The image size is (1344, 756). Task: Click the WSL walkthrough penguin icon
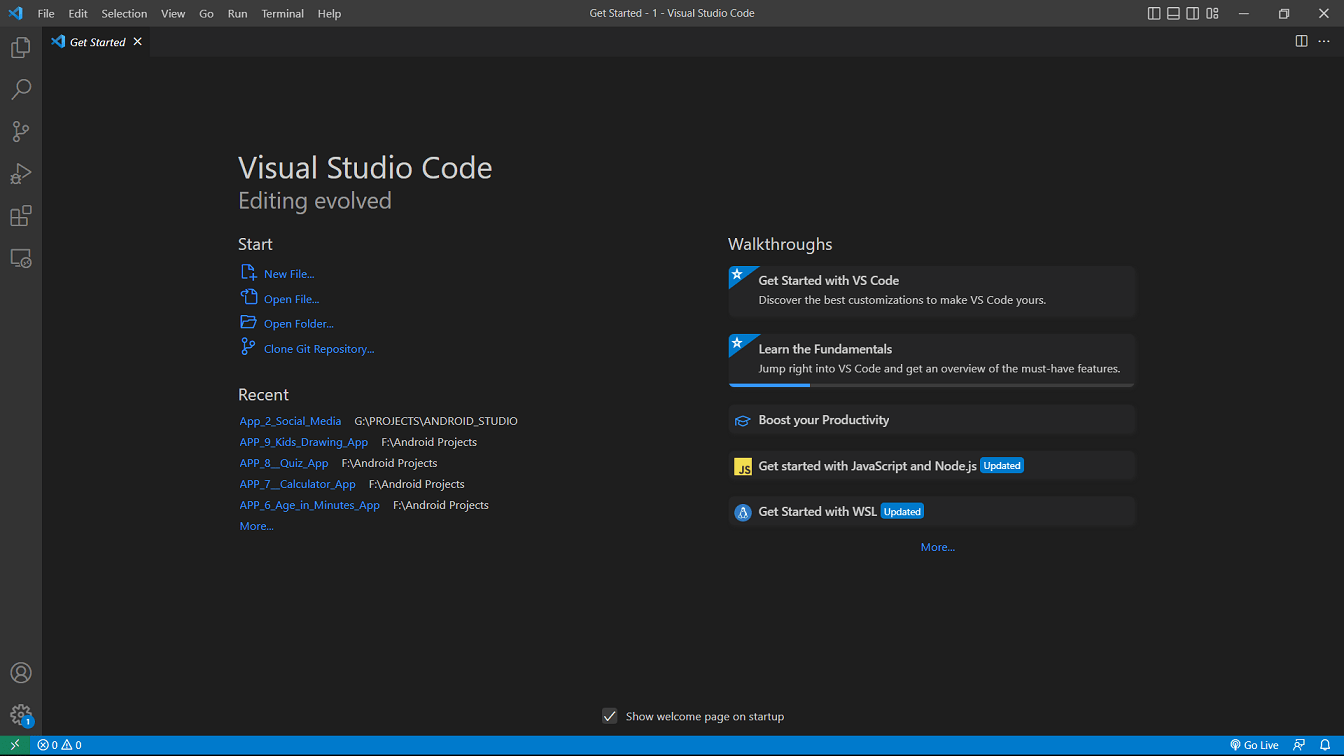click(x=743, y=513)
